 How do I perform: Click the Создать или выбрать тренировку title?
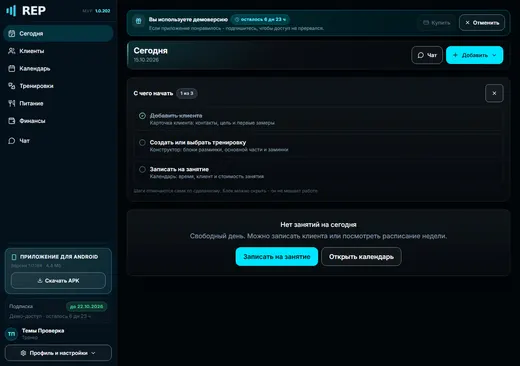coord(198,142)
